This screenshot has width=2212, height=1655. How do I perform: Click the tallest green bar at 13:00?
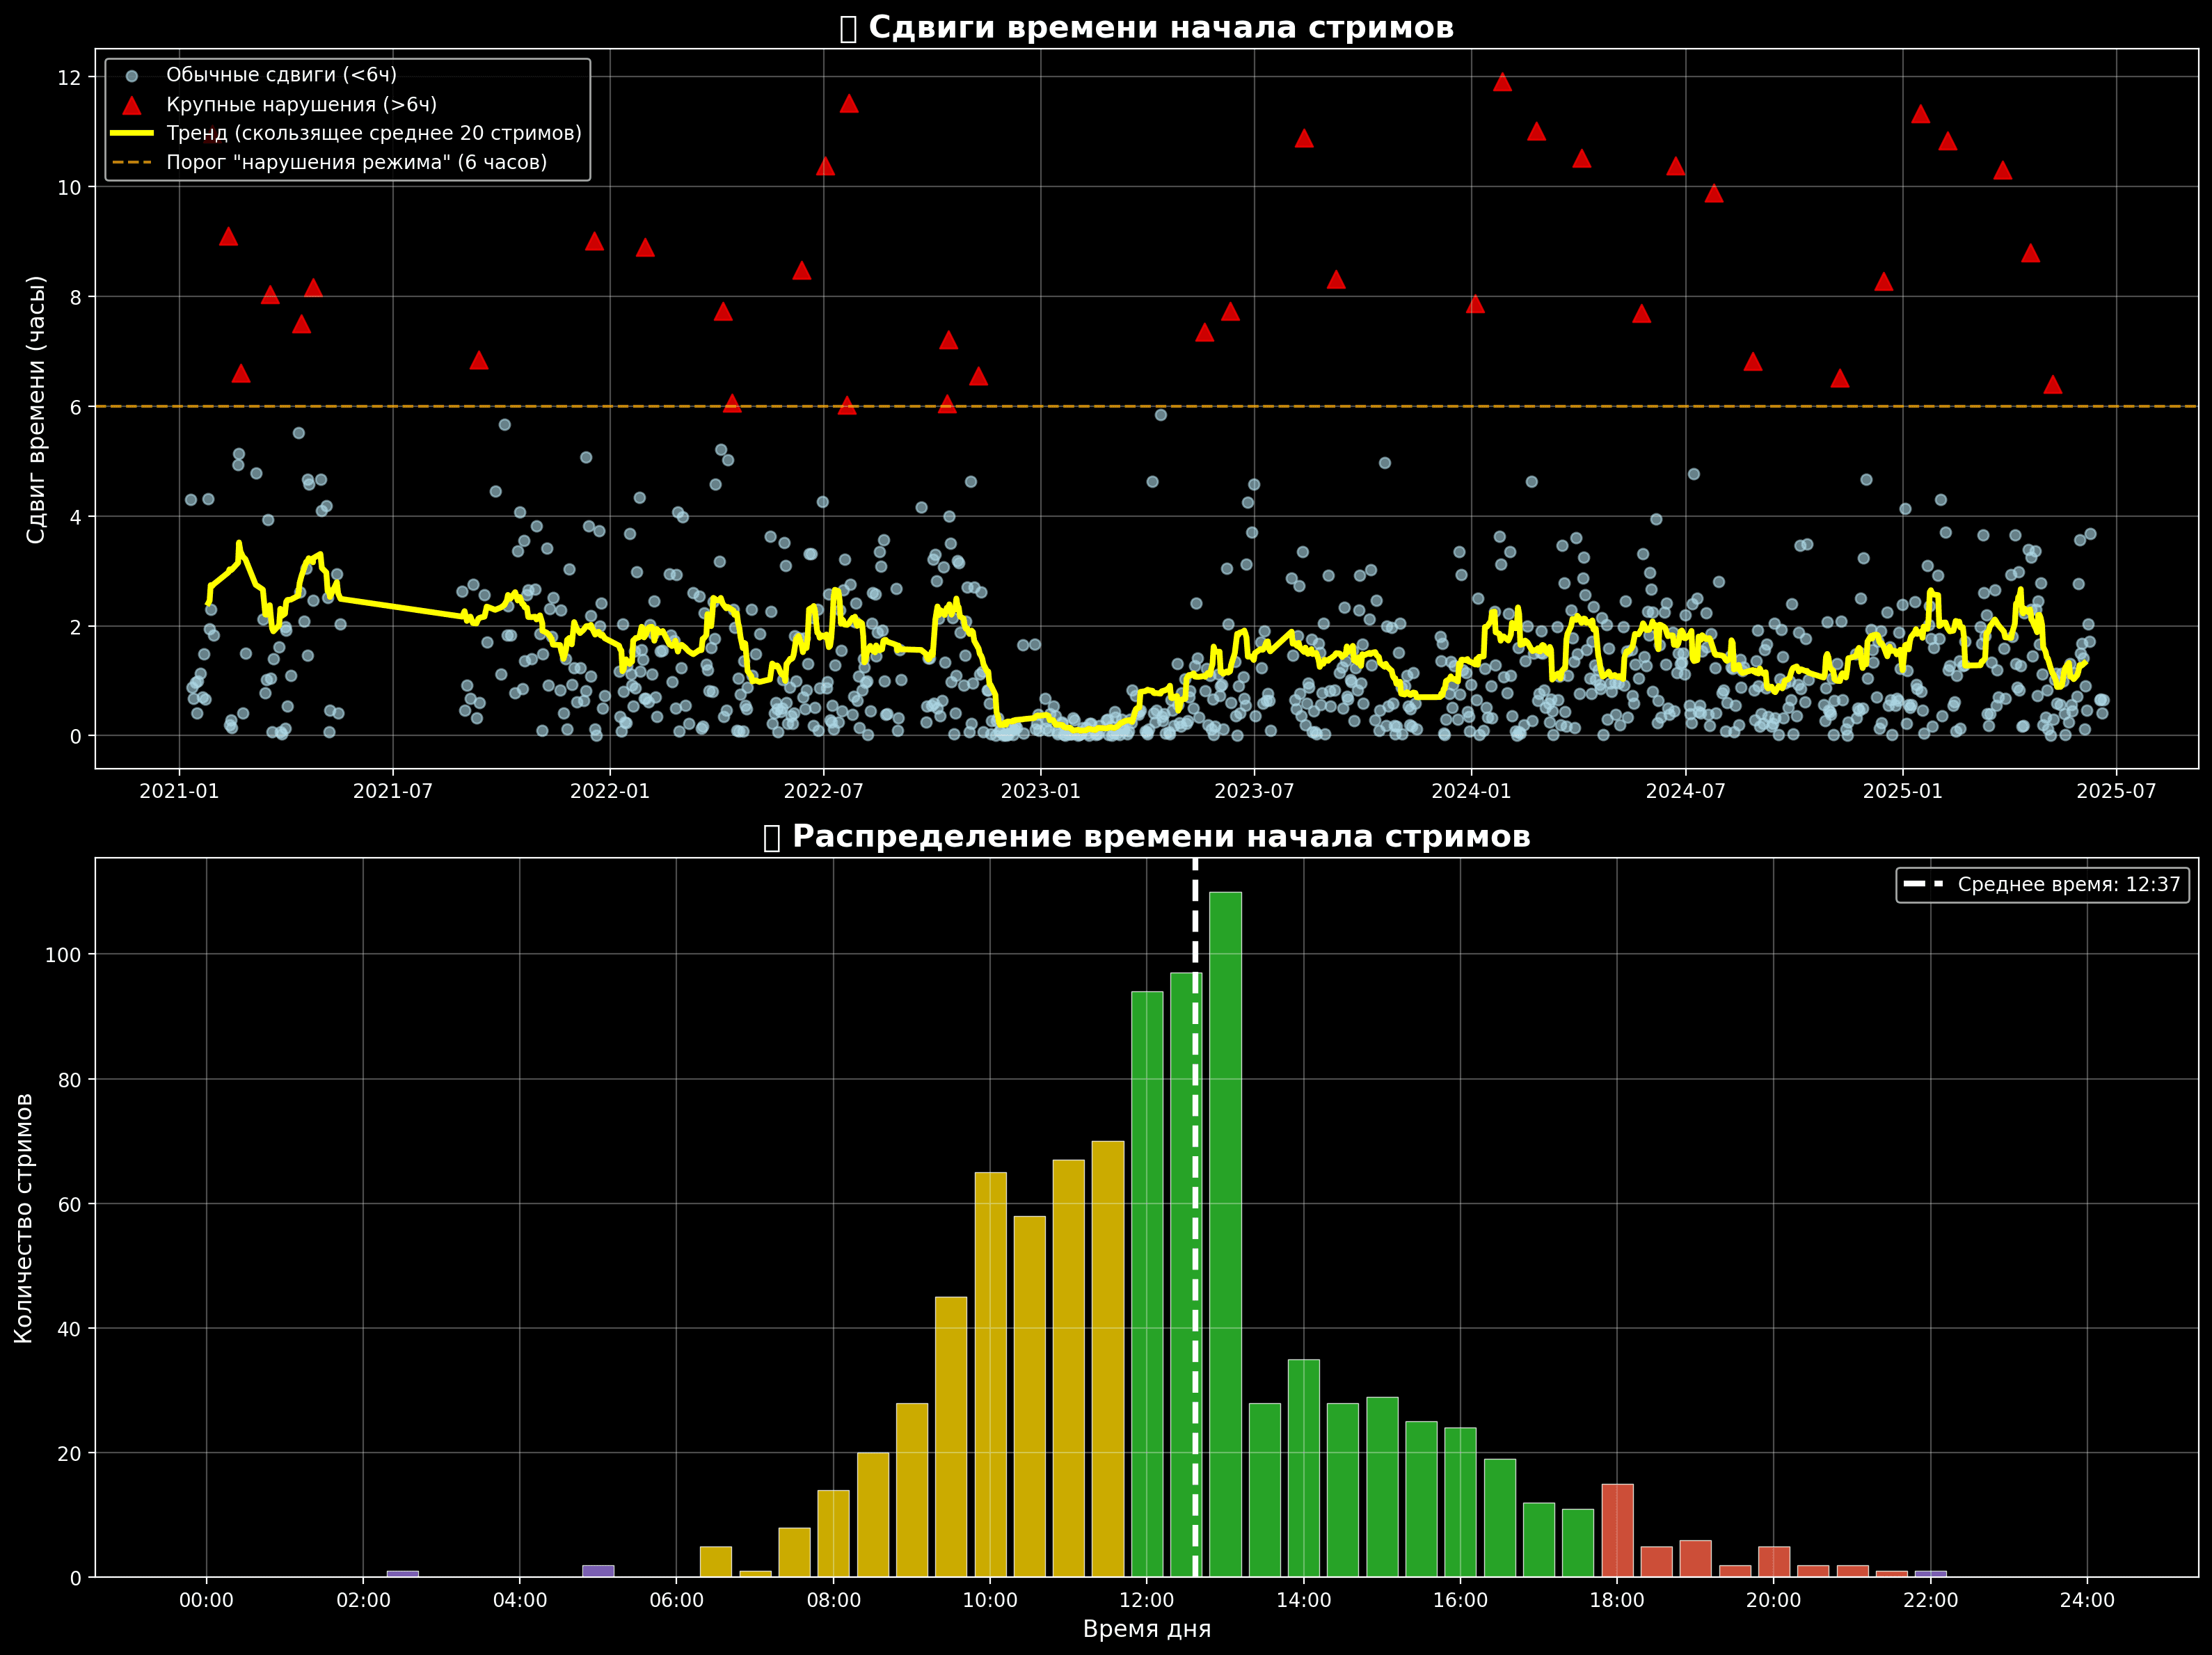click(x=1225, y=1235)
